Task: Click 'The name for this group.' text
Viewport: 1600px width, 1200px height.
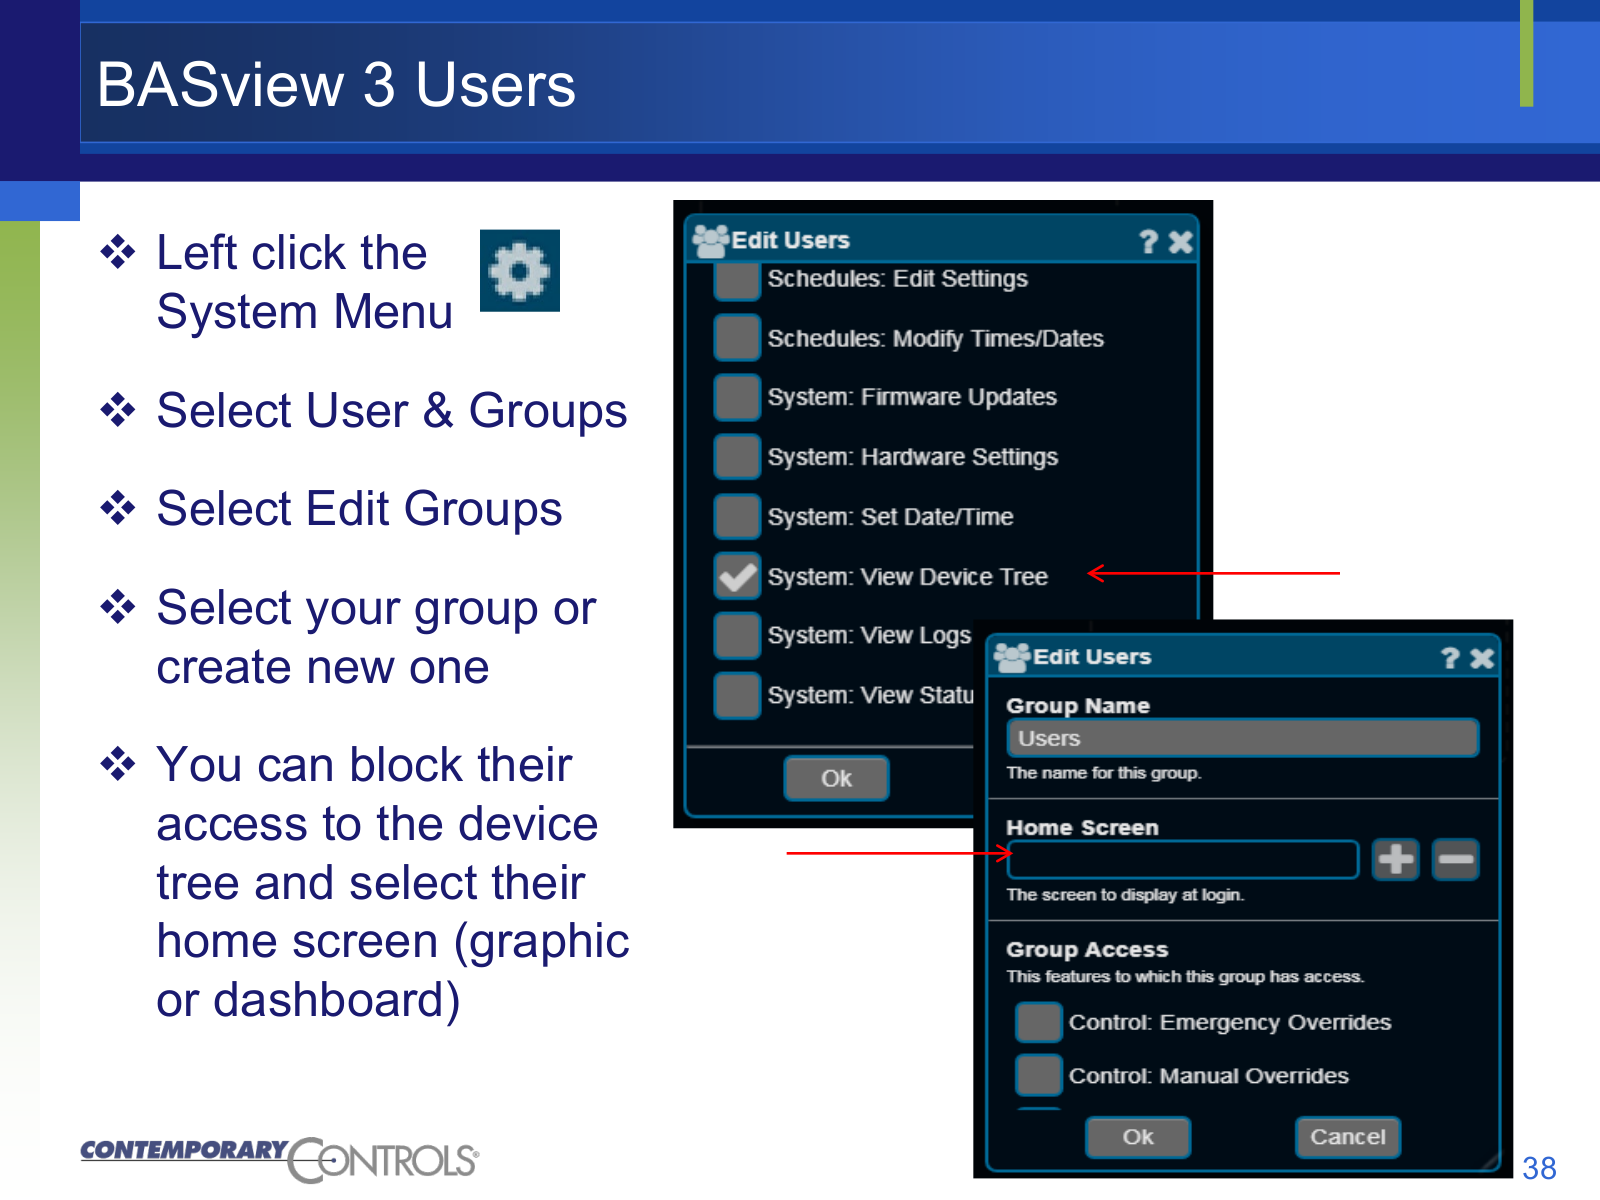Action: click(x=1104, y=773)
